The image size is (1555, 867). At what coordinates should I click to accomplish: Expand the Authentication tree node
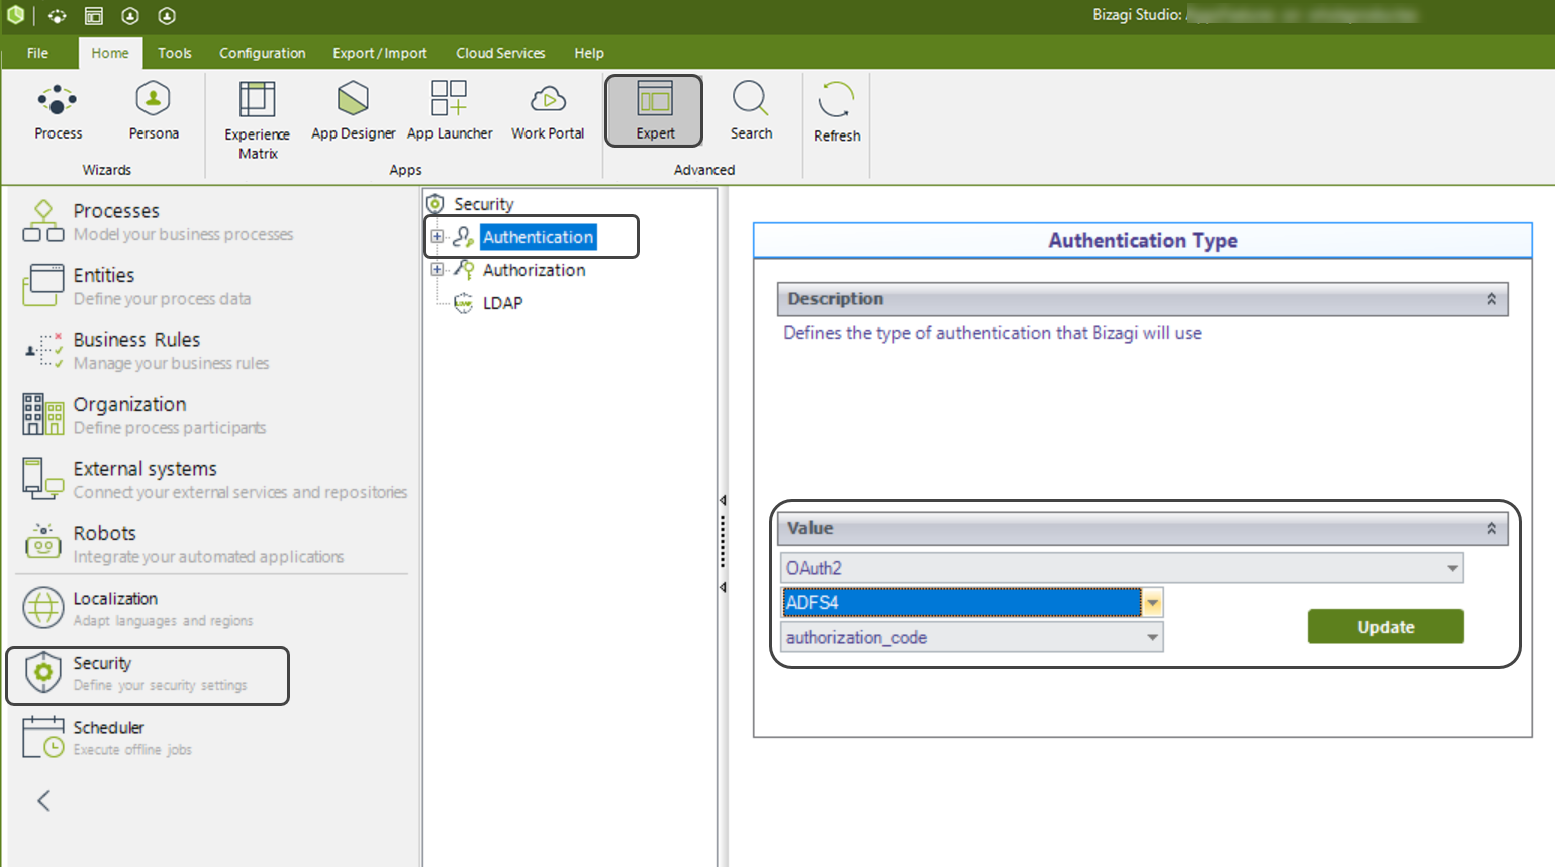(437, 237)
